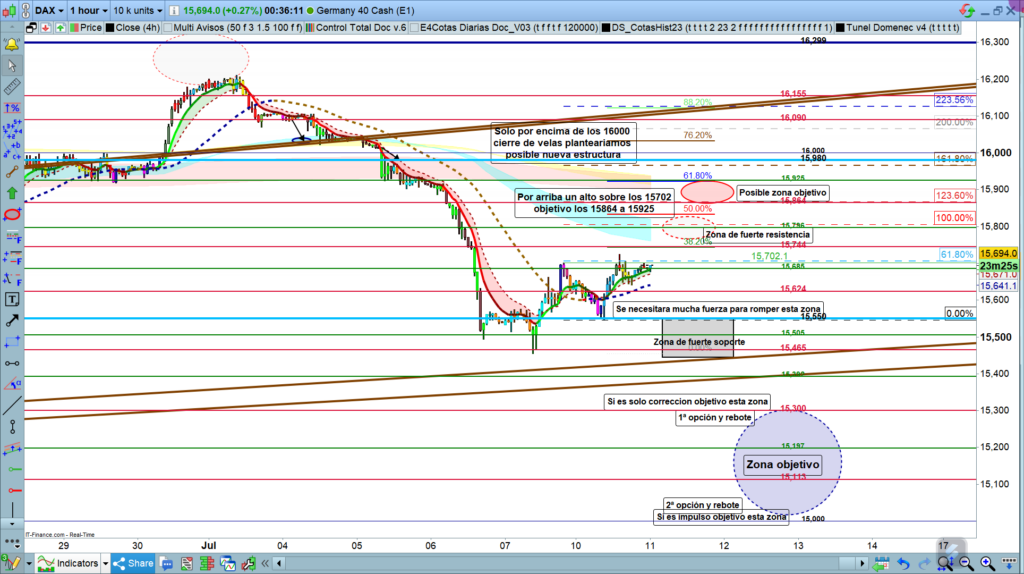This screenshot has height=574, width=1024.
Task: Toggle the DS_CotasHist23 indicator box
Action: [607, 29]
